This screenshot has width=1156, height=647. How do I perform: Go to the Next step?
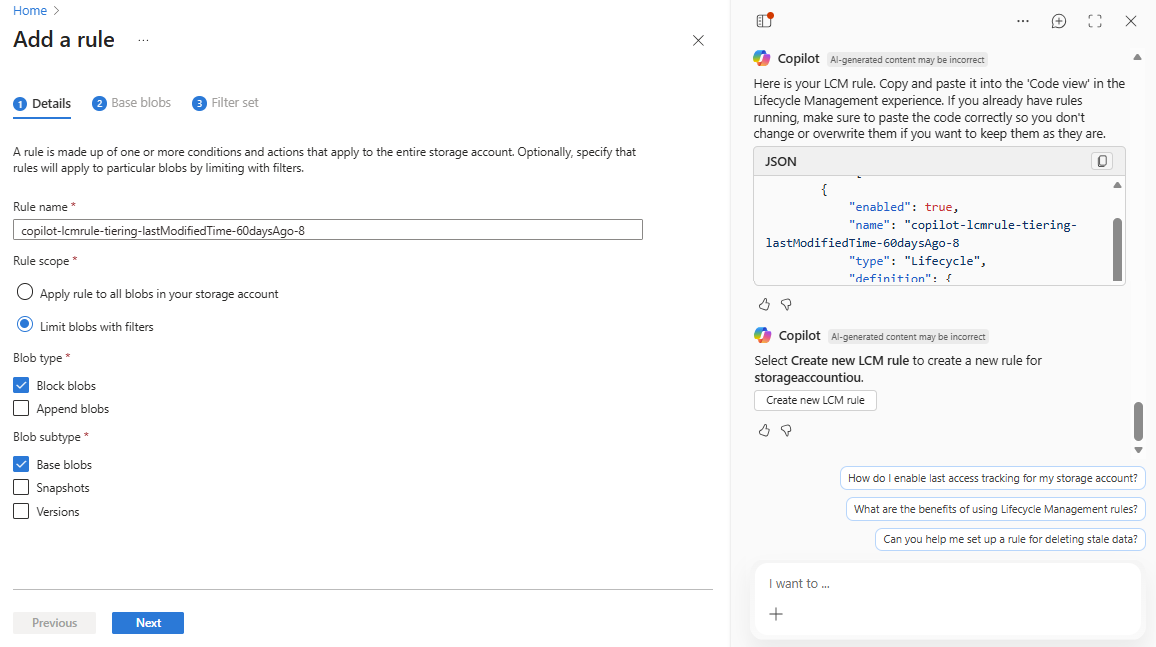click(148, 623)
